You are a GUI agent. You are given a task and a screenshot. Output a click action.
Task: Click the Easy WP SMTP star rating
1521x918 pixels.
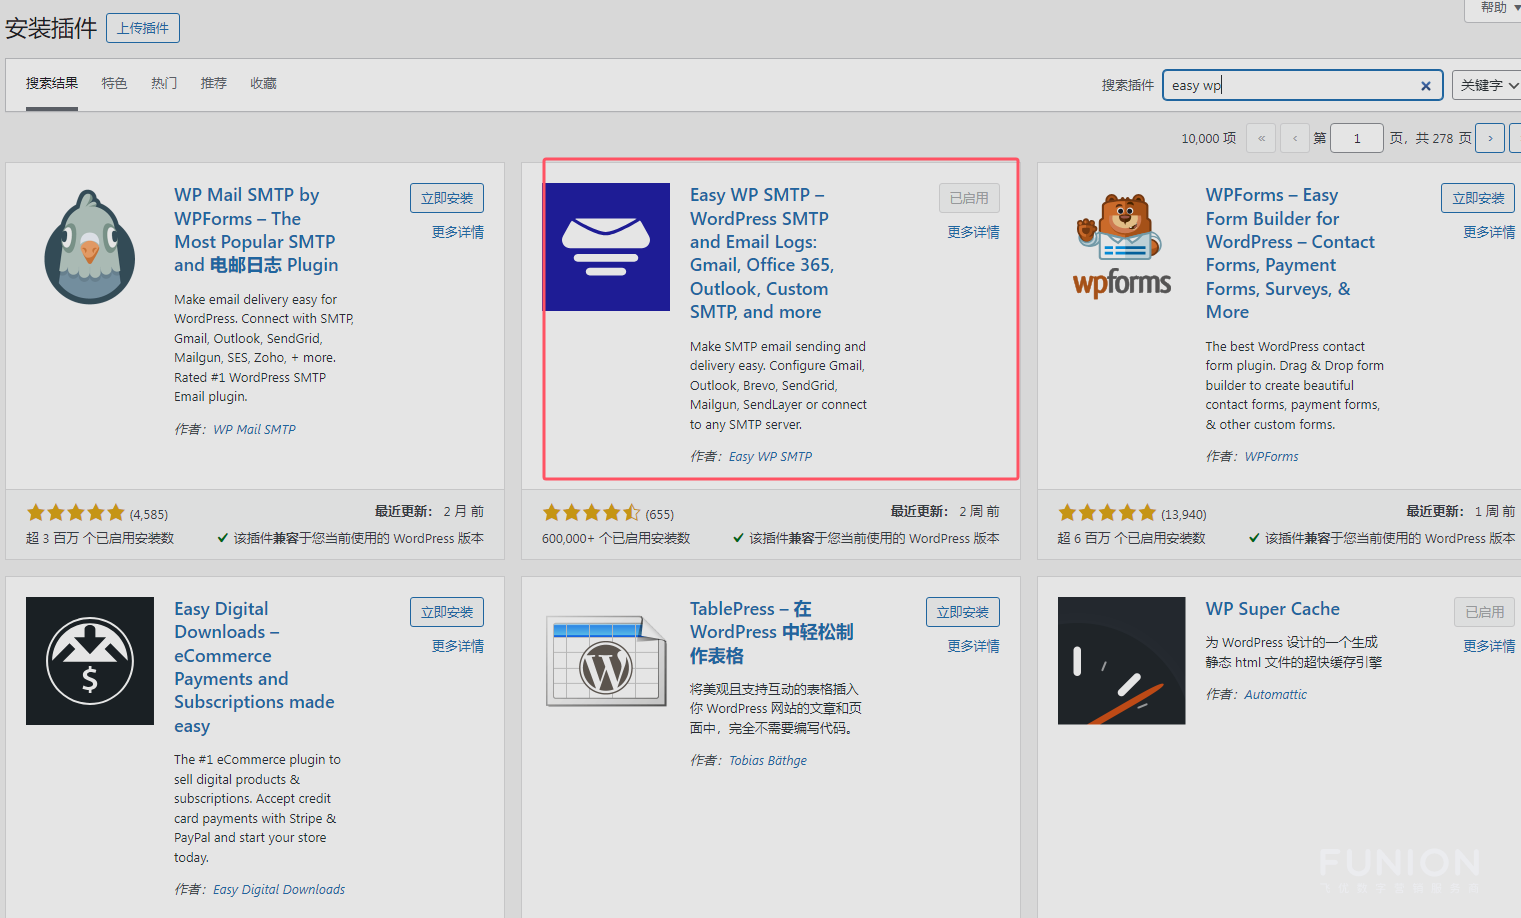[x=592, y=513]
